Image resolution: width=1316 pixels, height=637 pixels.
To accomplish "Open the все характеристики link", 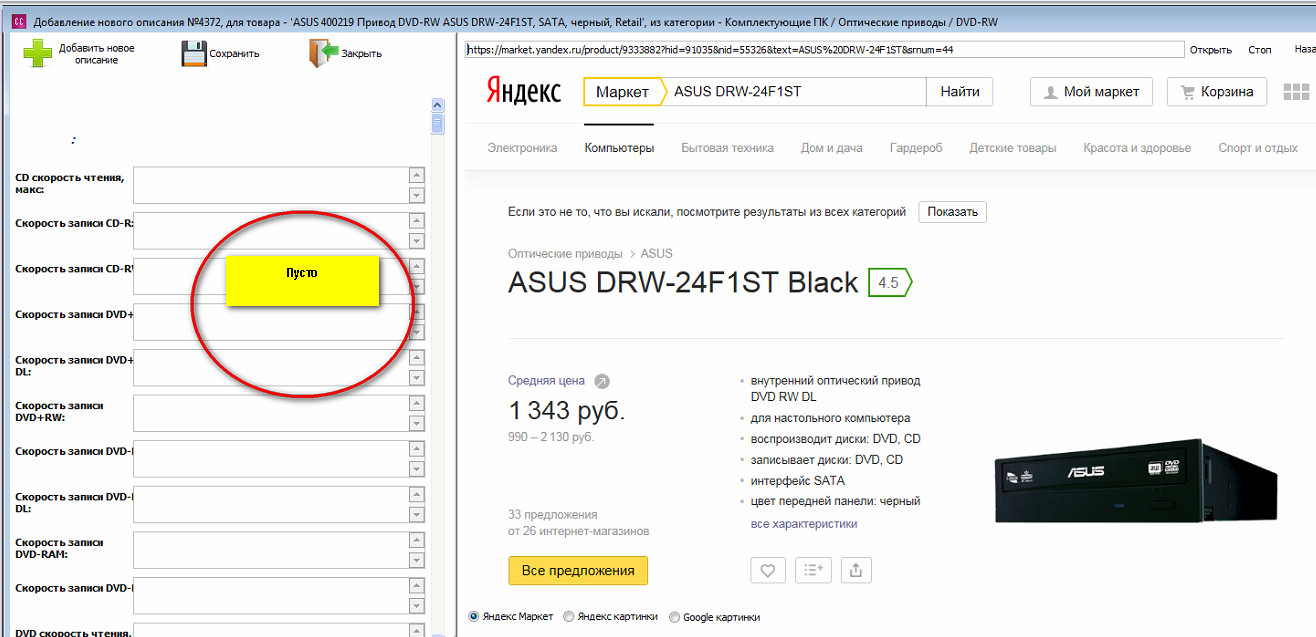I will [804, 524].
